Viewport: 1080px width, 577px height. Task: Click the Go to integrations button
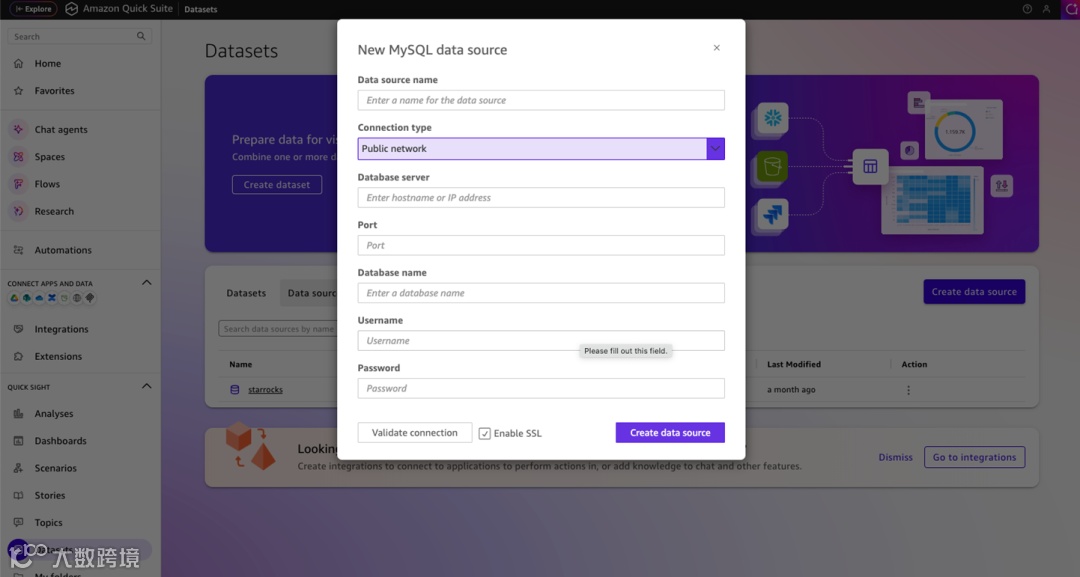point(975,457)
